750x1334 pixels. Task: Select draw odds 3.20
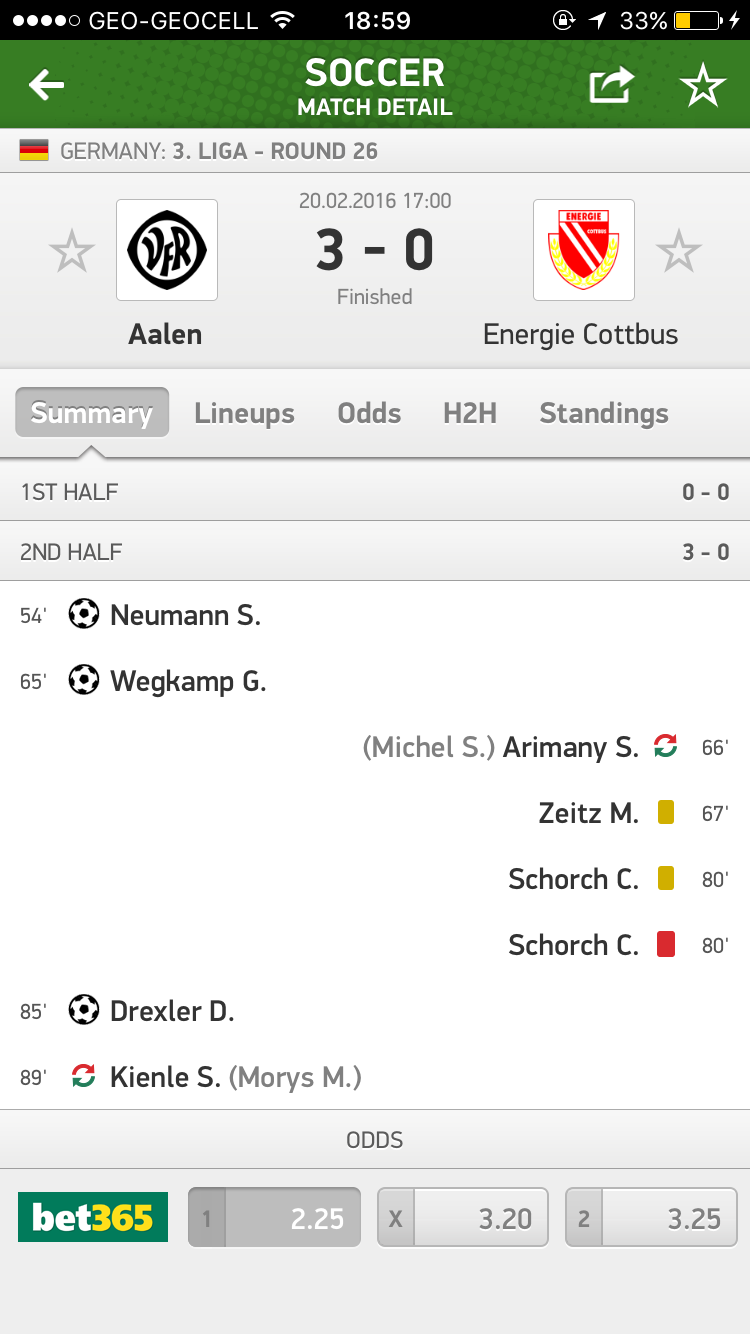point(463,1217)
